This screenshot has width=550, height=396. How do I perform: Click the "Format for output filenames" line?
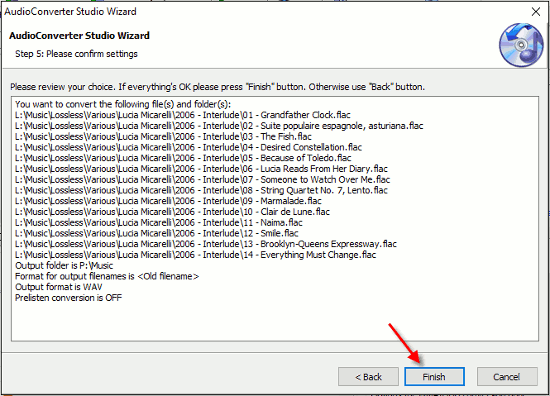point(107,276)
